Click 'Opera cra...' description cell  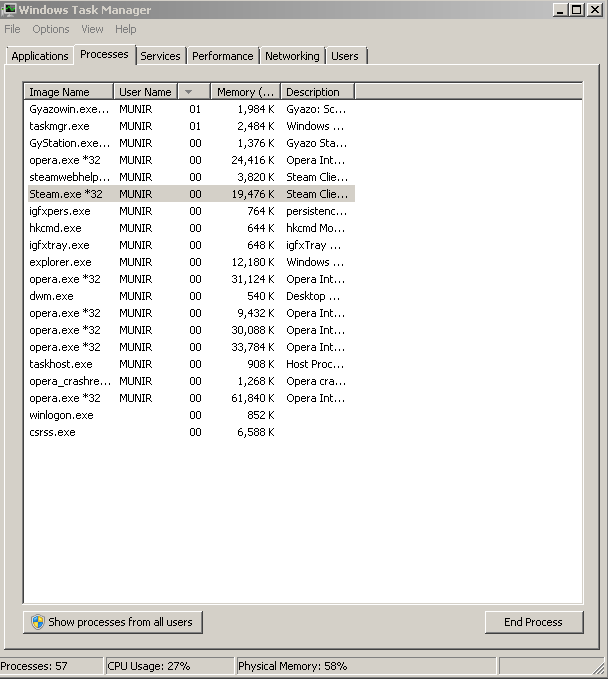pos(316,381)
